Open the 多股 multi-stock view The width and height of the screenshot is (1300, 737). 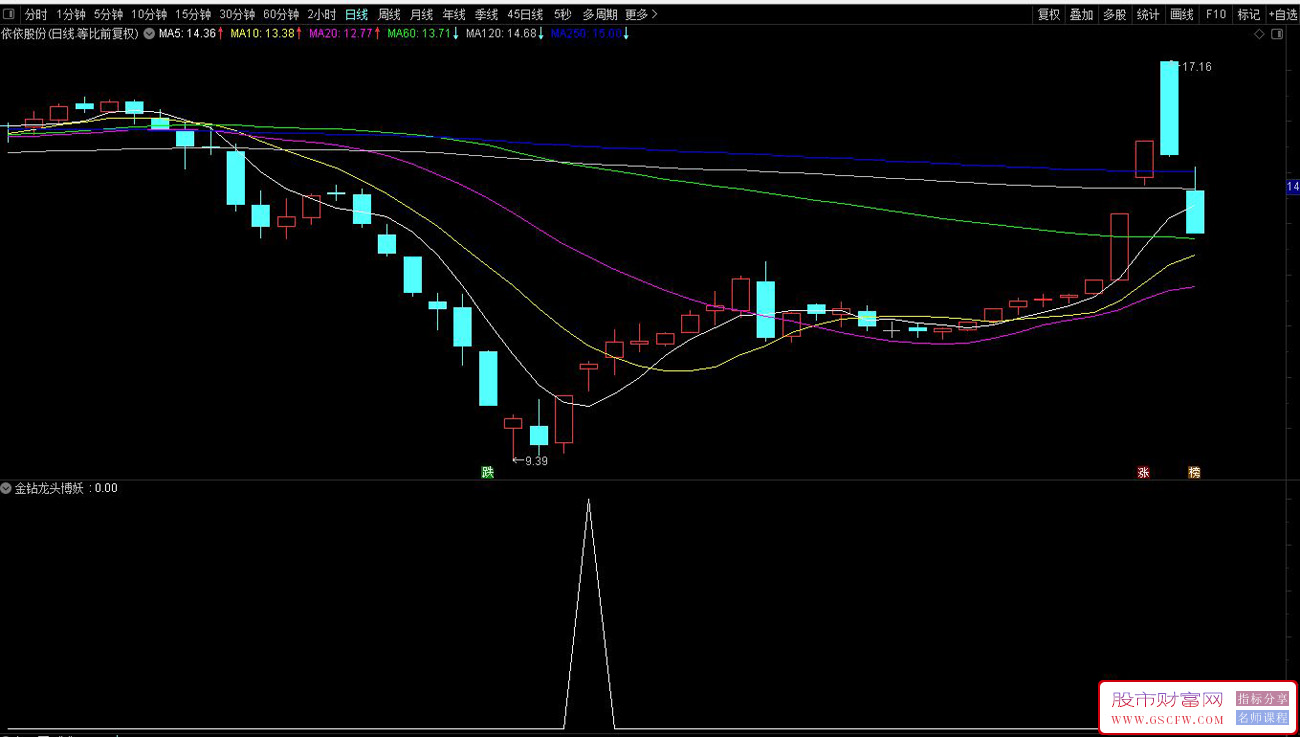pos(1115,14)
